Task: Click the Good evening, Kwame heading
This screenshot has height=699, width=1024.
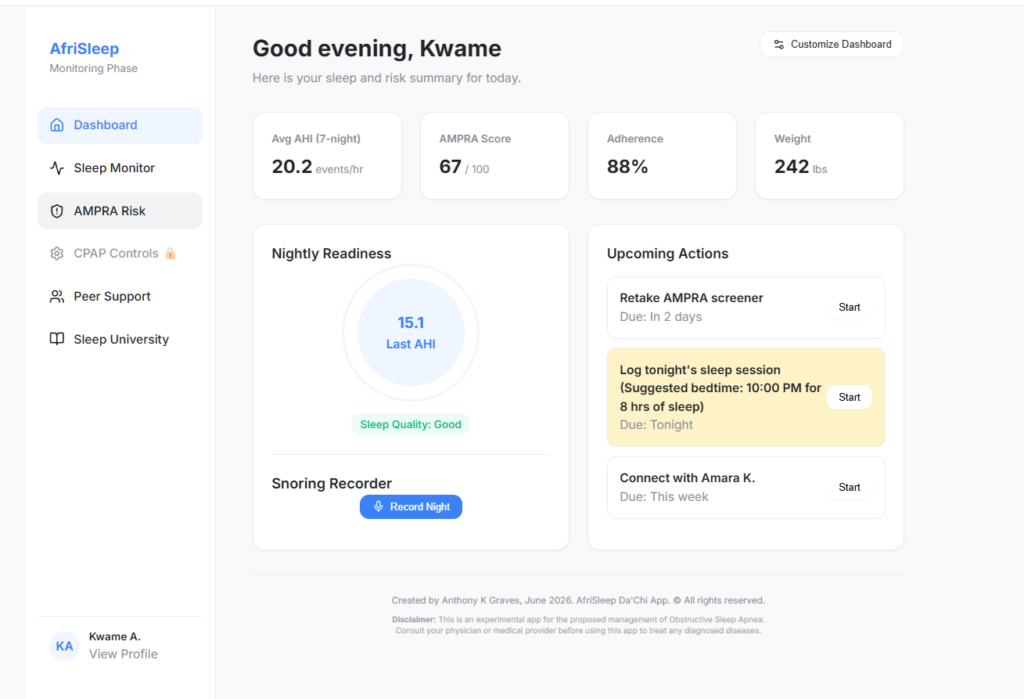Action: click(x=377, y=49)
